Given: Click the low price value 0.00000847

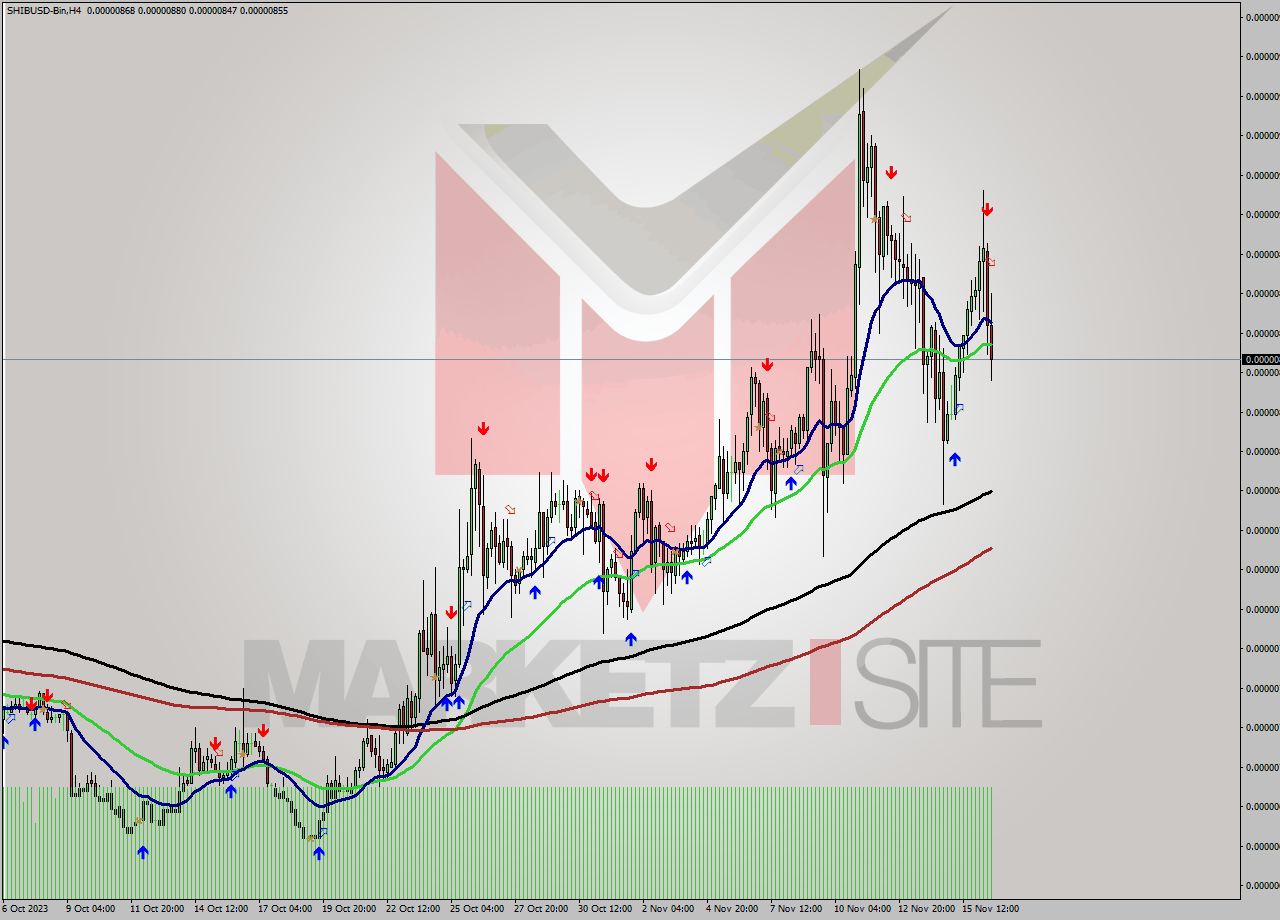Looking at the screenshot, I should (x=213, y=10).
